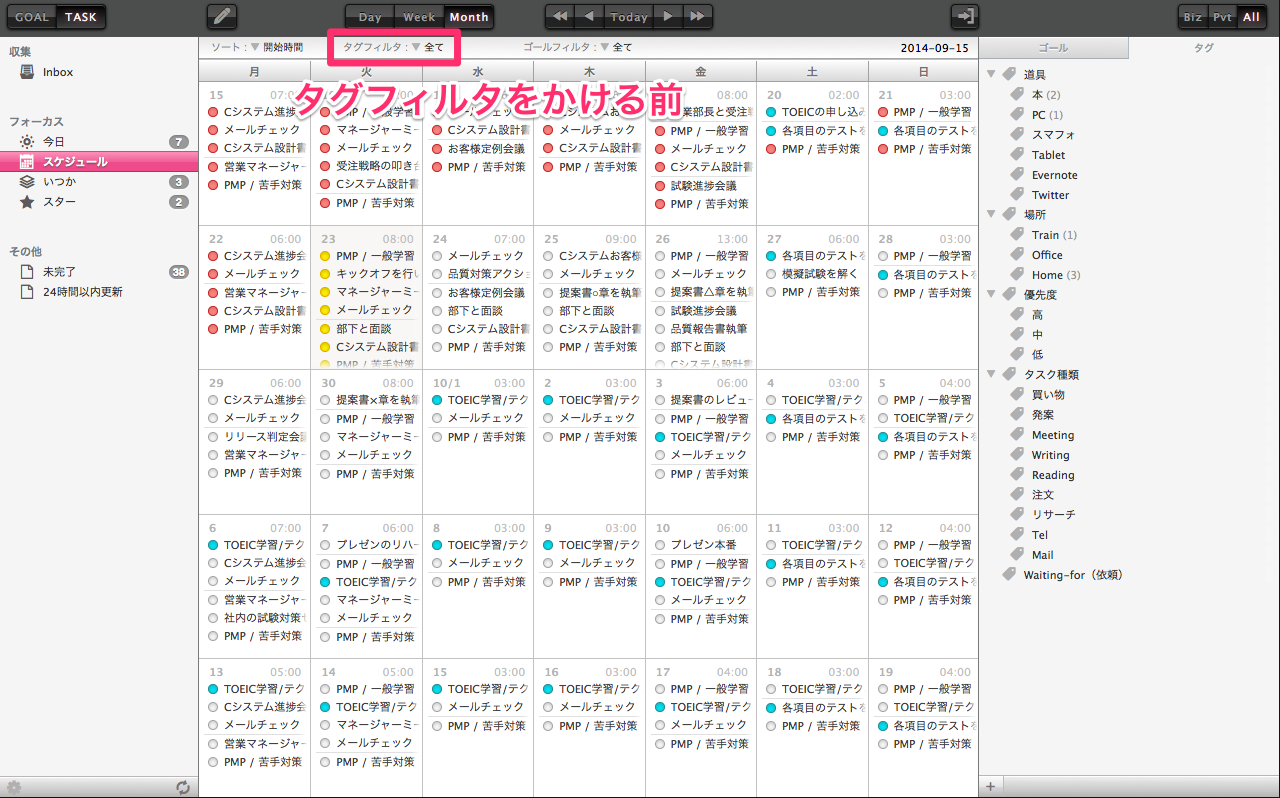Open 未完了 list
The width and height of the screenshot is (1280, 798).
(x=99, y=272)
